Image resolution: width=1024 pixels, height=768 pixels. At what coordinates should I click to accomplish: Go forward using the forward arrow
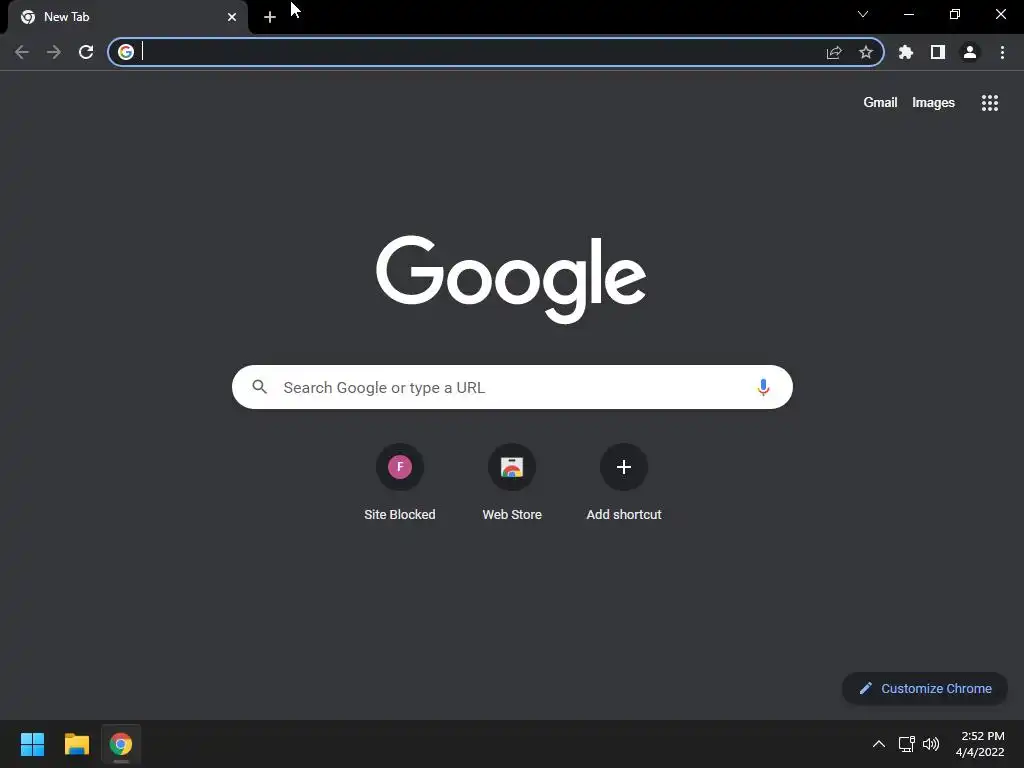pyautogui.click(x=54, y=52)
